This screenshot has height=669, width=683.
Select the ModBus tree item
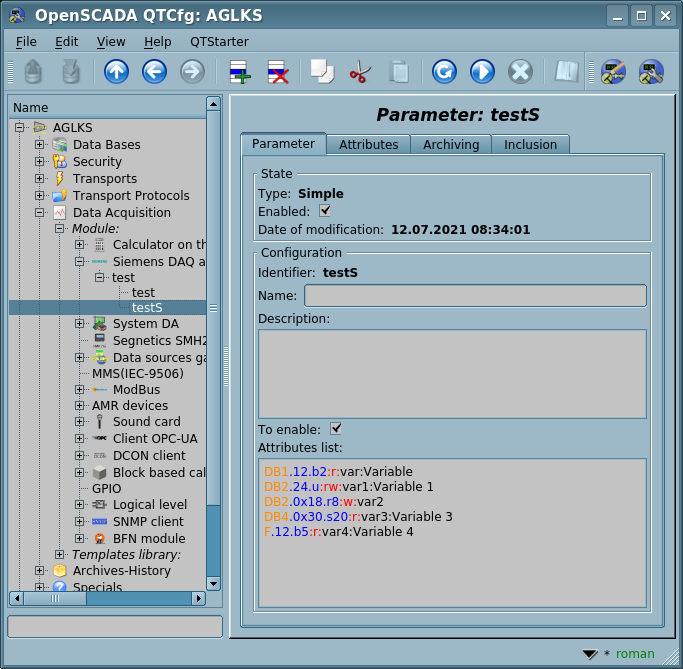point(136,390)
